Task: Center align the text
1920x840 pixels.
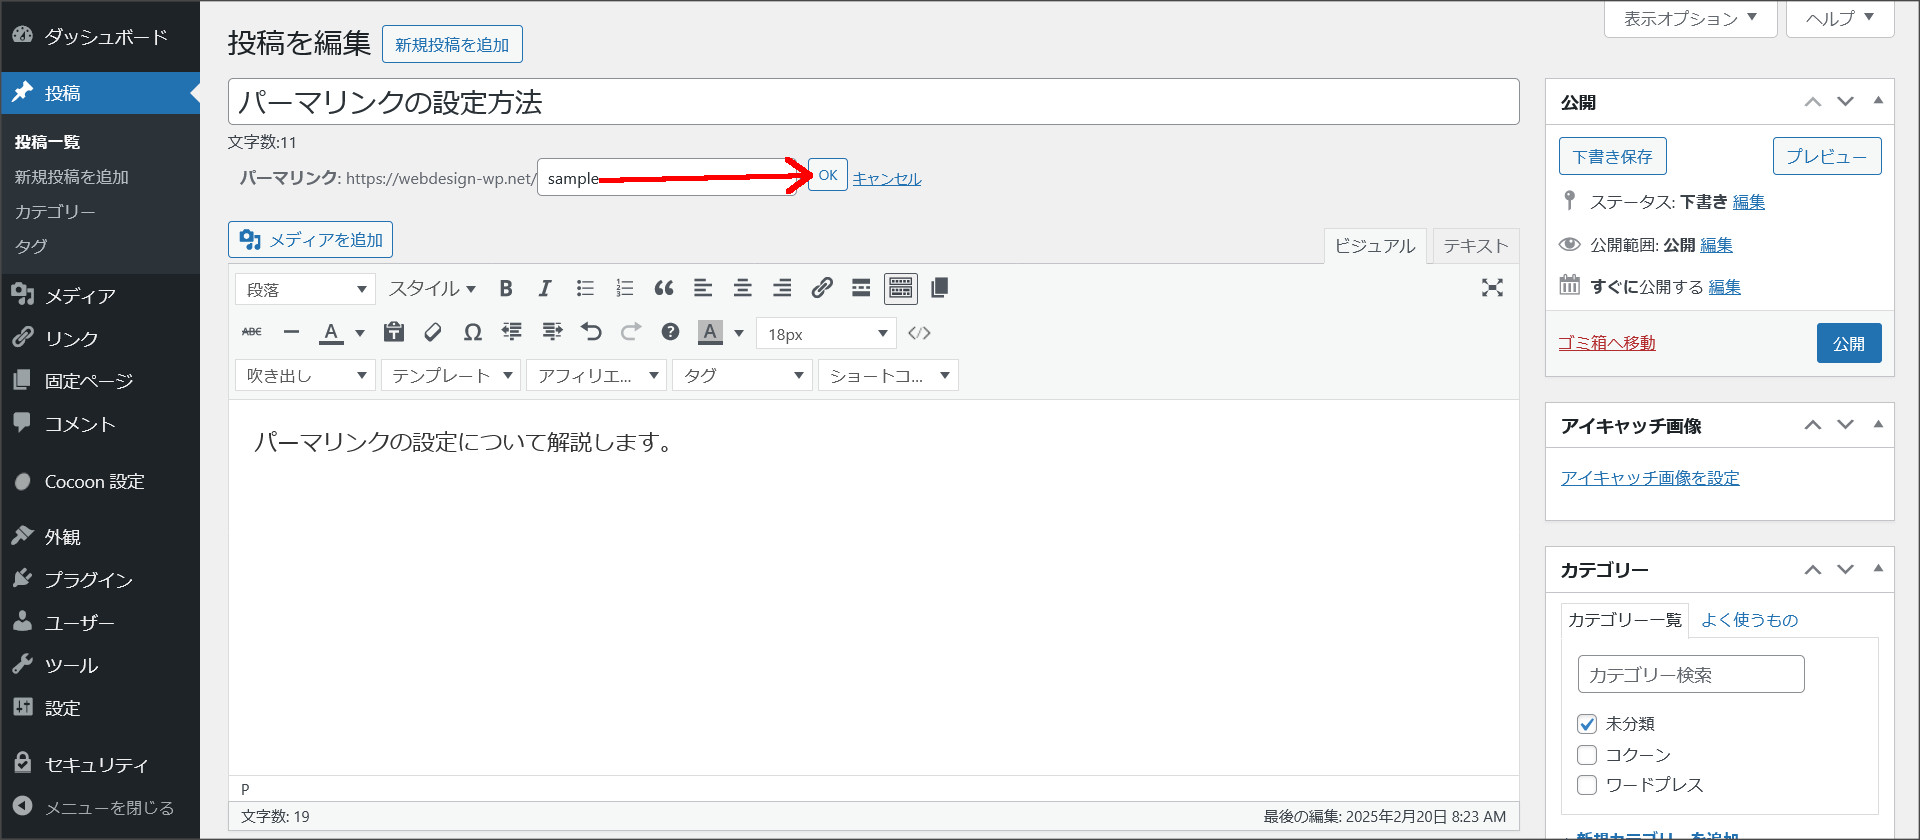Action: 743,289
